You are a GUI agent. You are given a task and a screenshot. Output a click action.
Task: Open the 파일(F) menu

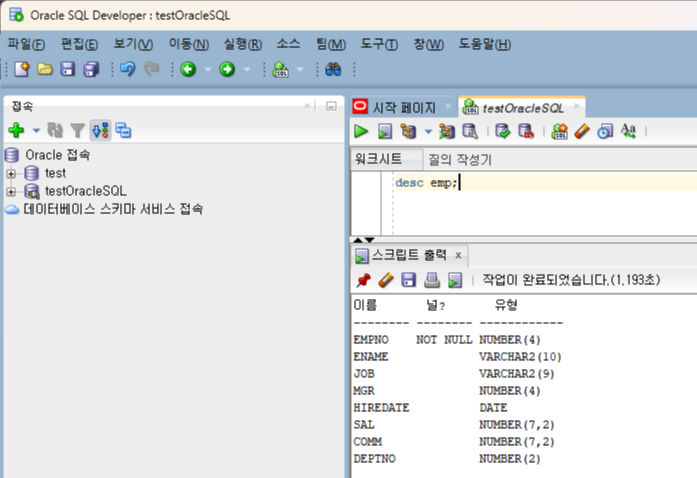(x=26, y=44)
